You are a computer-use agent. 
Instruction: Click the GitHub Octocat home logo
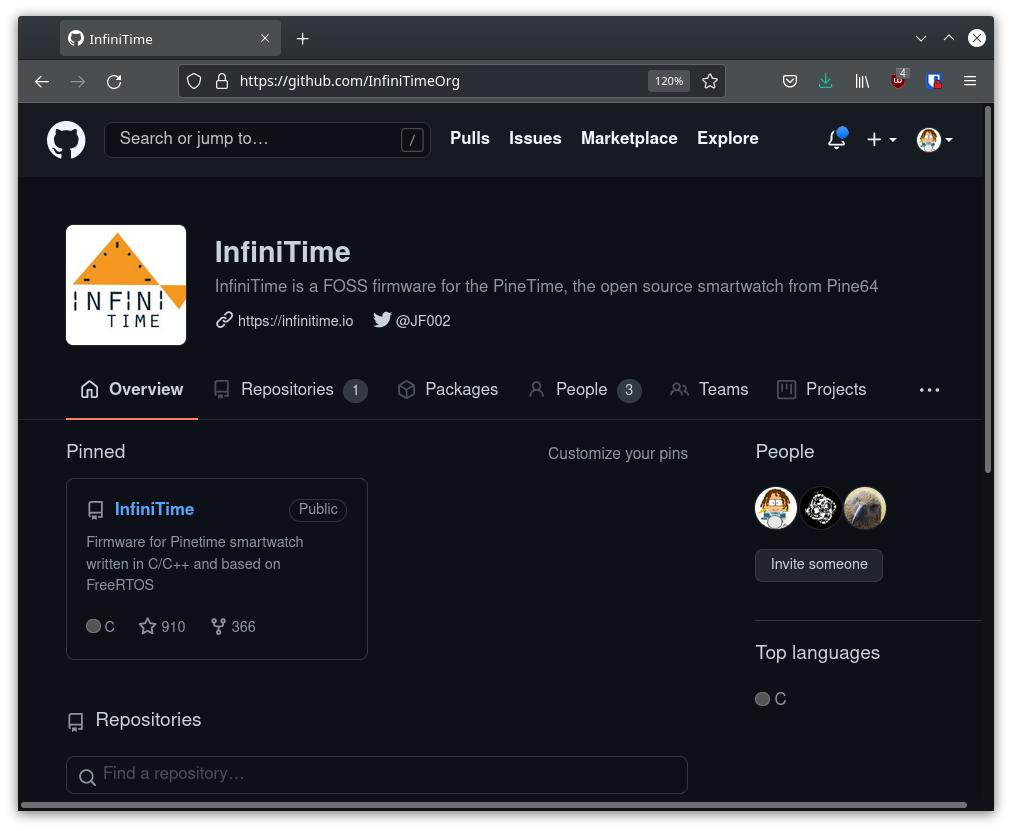click(x=66, y=140)
